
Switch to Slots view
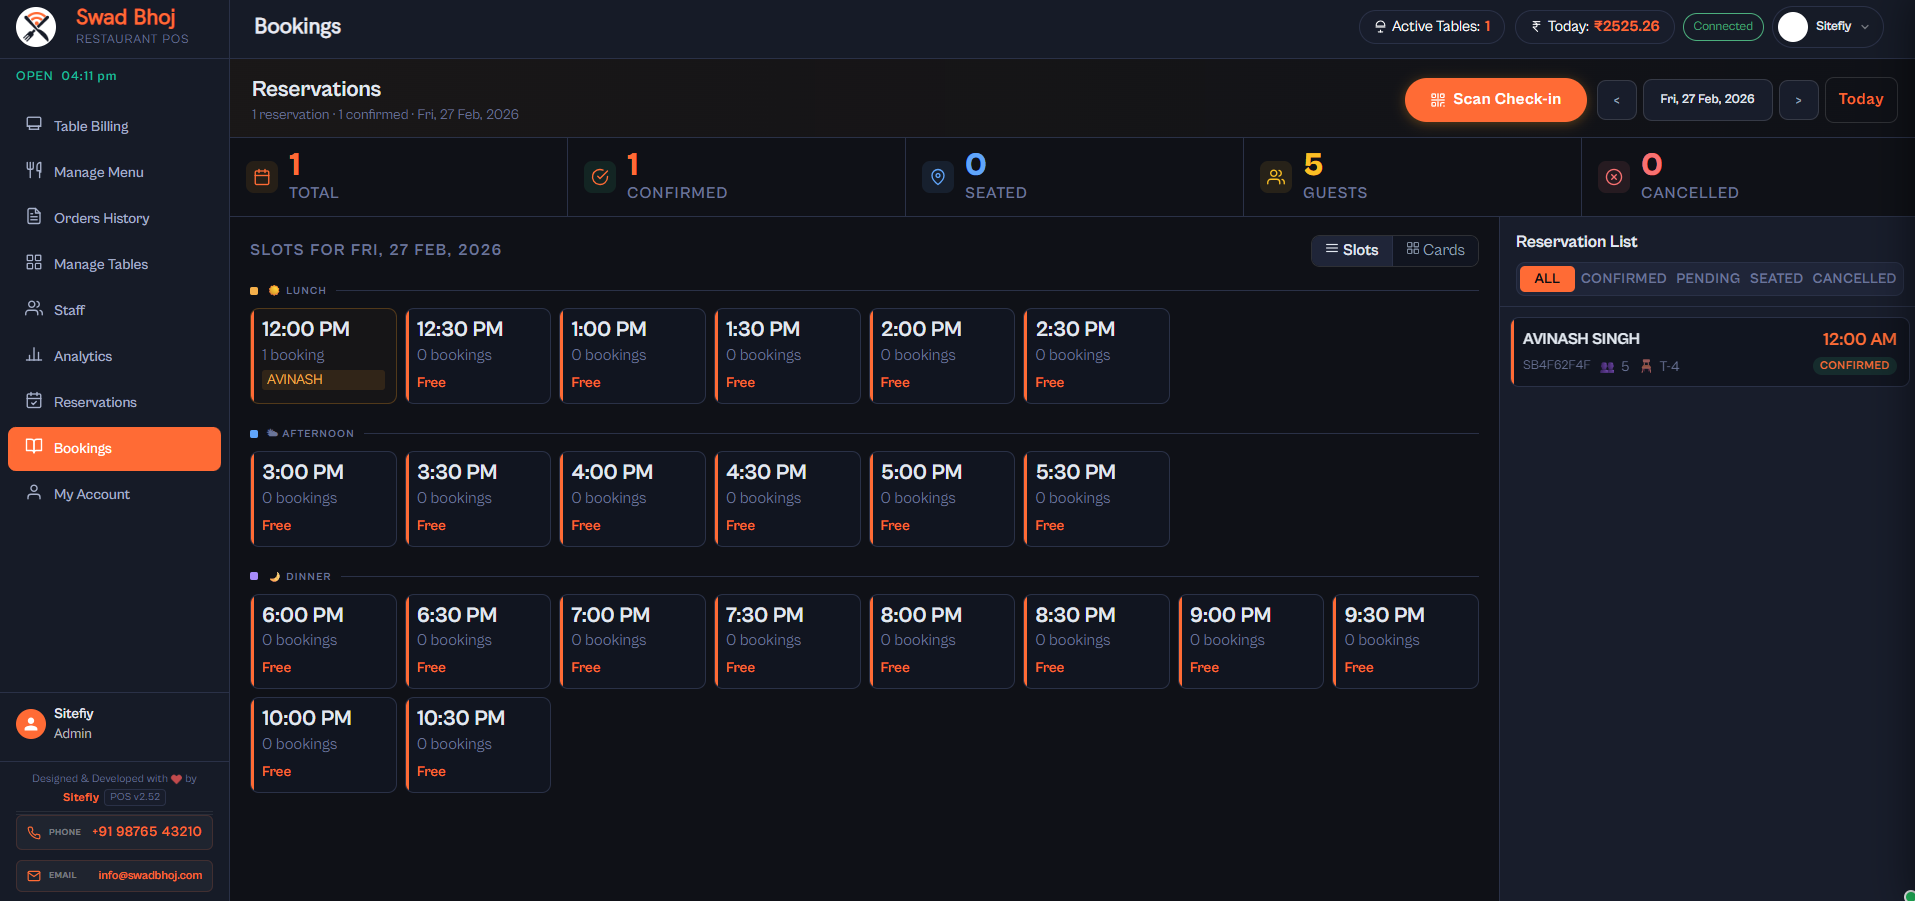click(1352, 250)
